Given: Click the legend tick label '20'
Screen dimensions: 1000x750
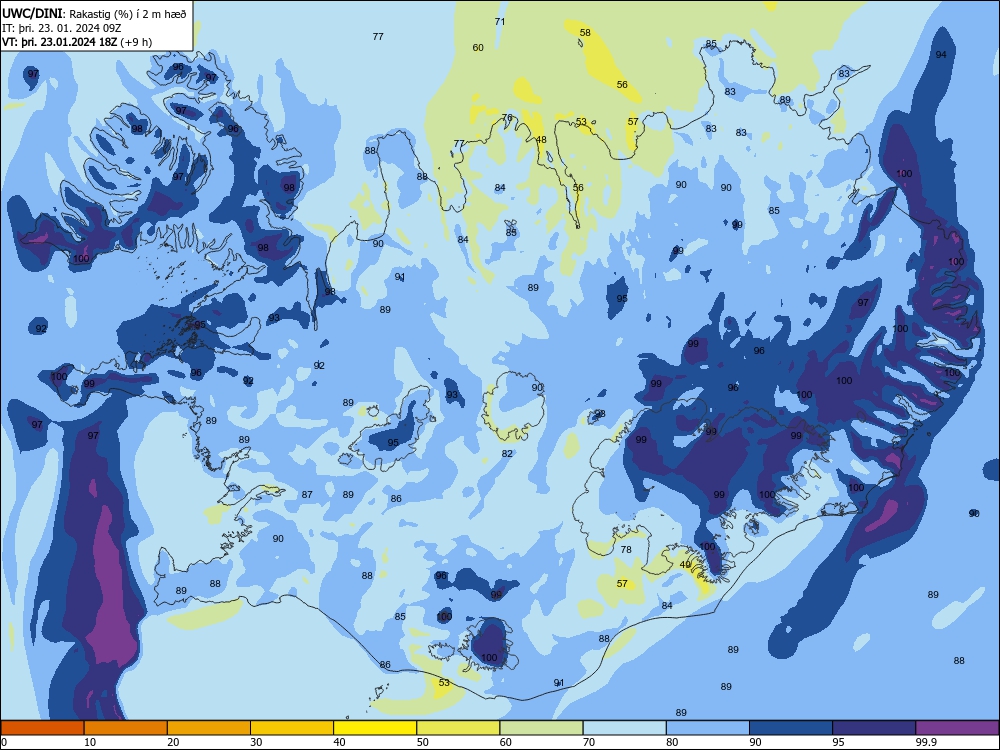Looking at the screenshot, I should coord(173,742).
